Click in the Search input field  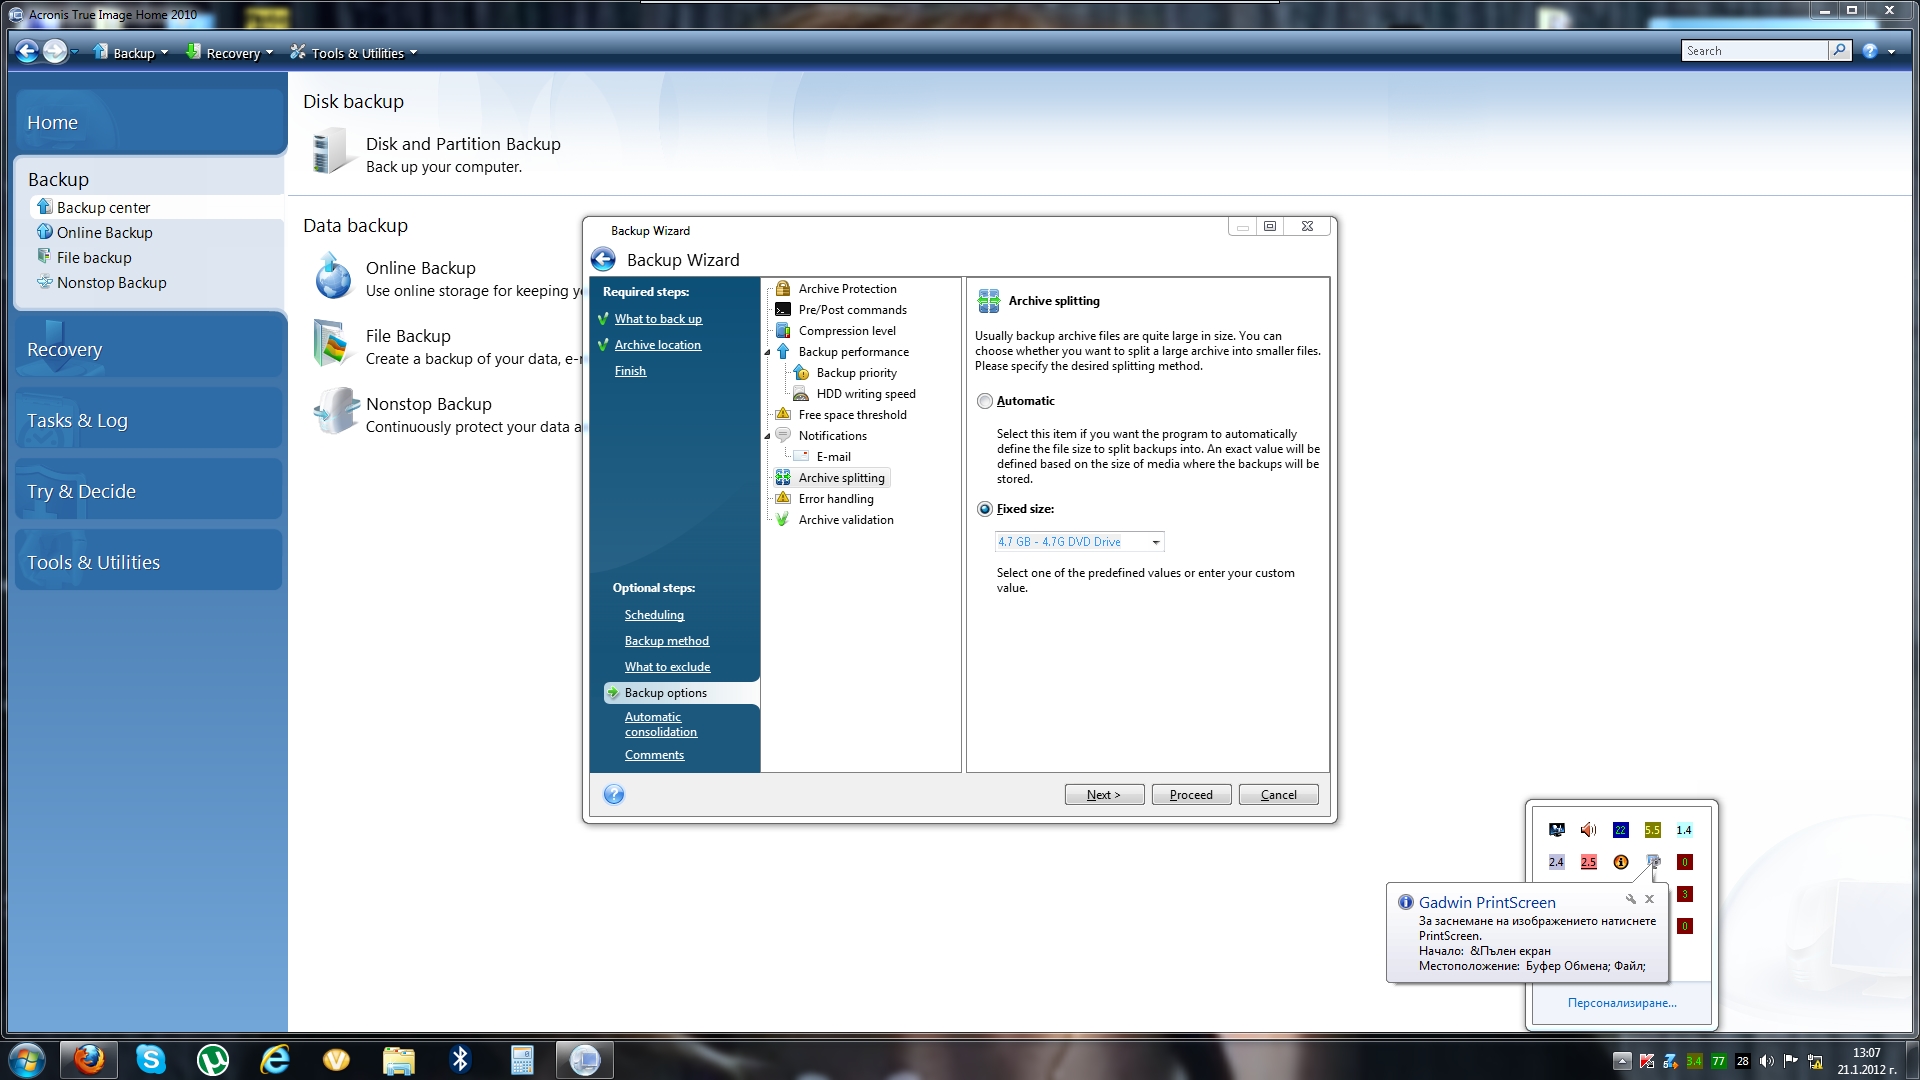coord(1755,51)
